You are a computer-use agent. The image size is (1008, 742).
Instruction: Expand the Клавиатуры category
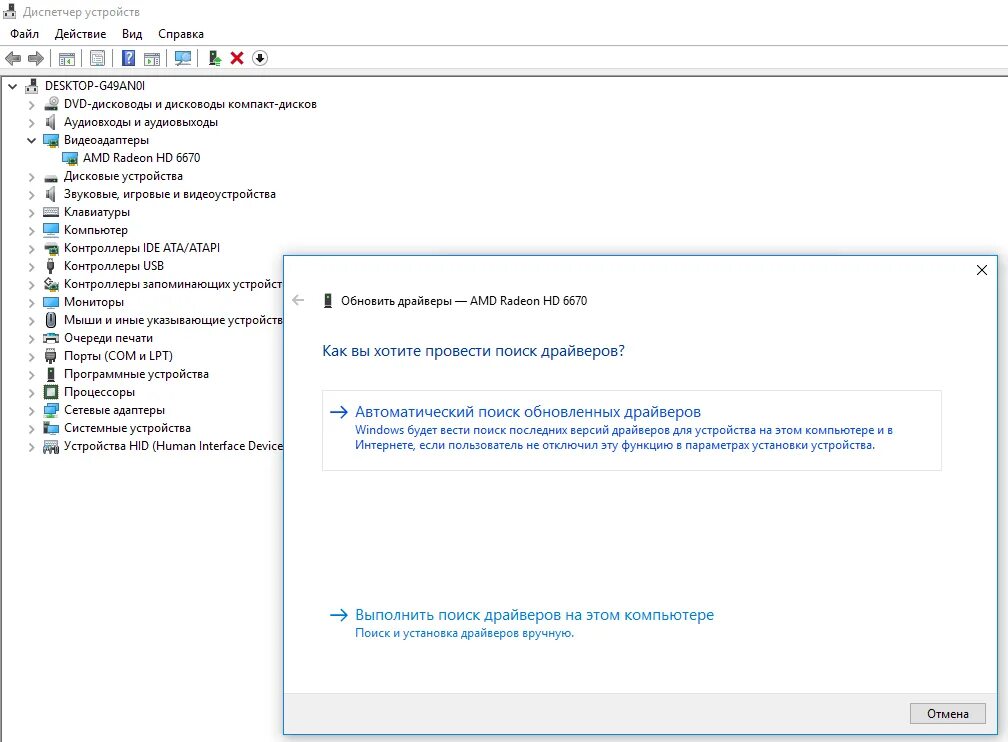(x=32, y=212)
